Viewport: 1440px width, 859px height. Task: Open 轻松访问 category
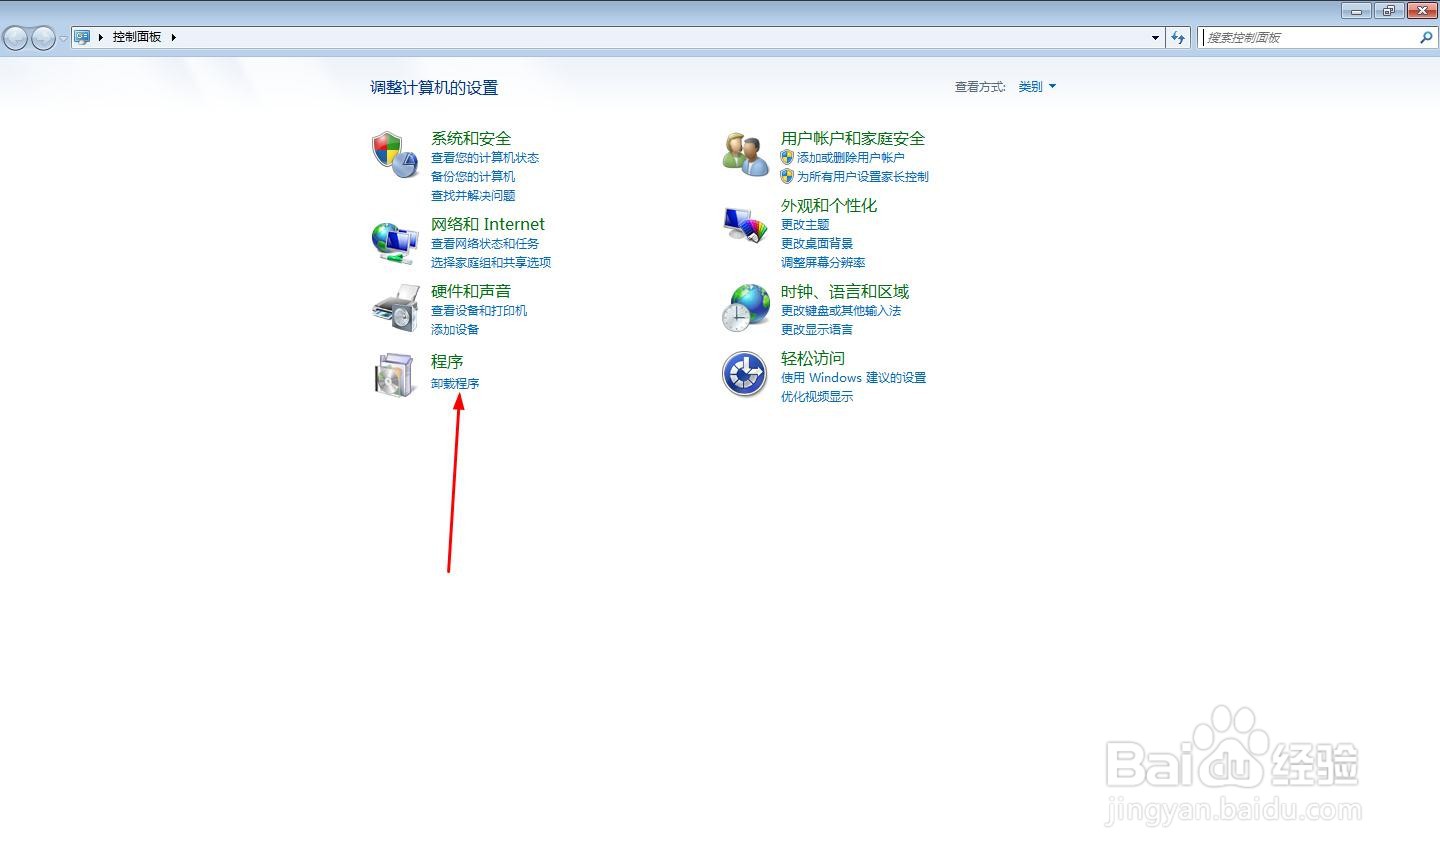(813, 358)
